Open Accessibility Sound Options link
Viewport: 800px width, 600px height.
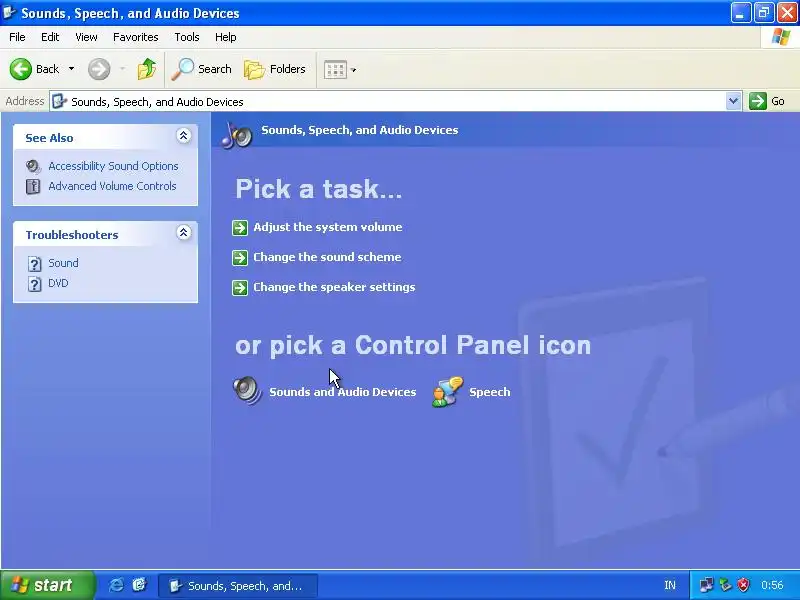pyautogui.click(x=113, y=166)
